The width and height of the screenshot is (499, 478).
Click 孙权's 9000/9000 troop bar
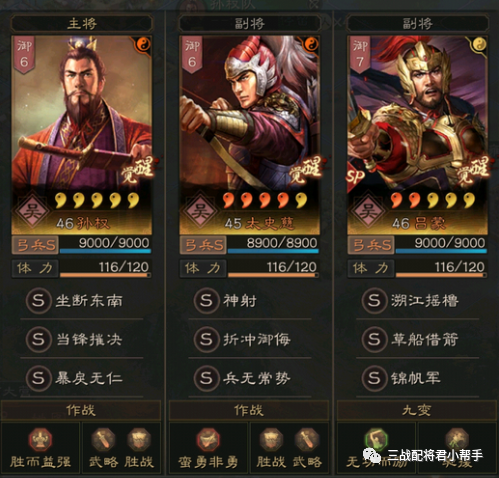coord(105,245)
